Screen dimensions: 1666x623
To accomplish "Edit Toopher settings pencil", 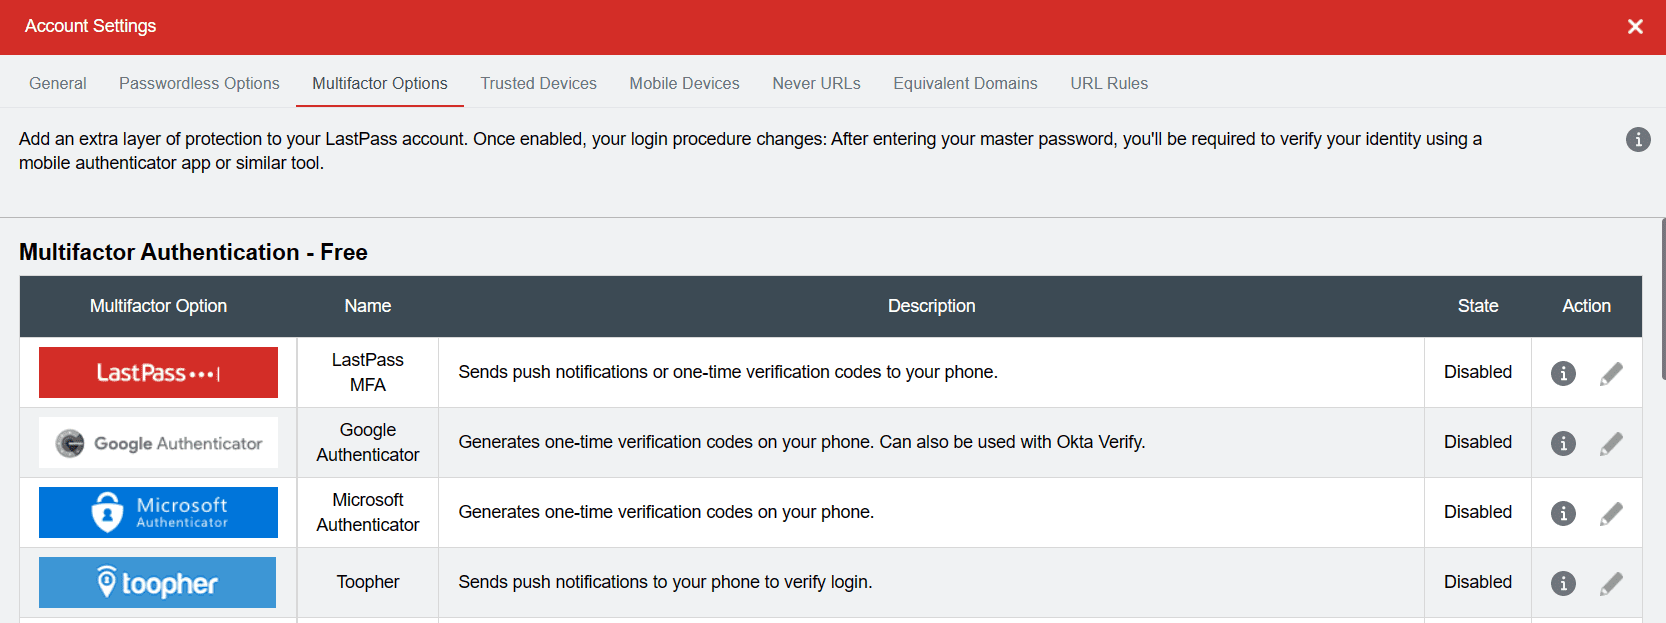I will 1611,583.
